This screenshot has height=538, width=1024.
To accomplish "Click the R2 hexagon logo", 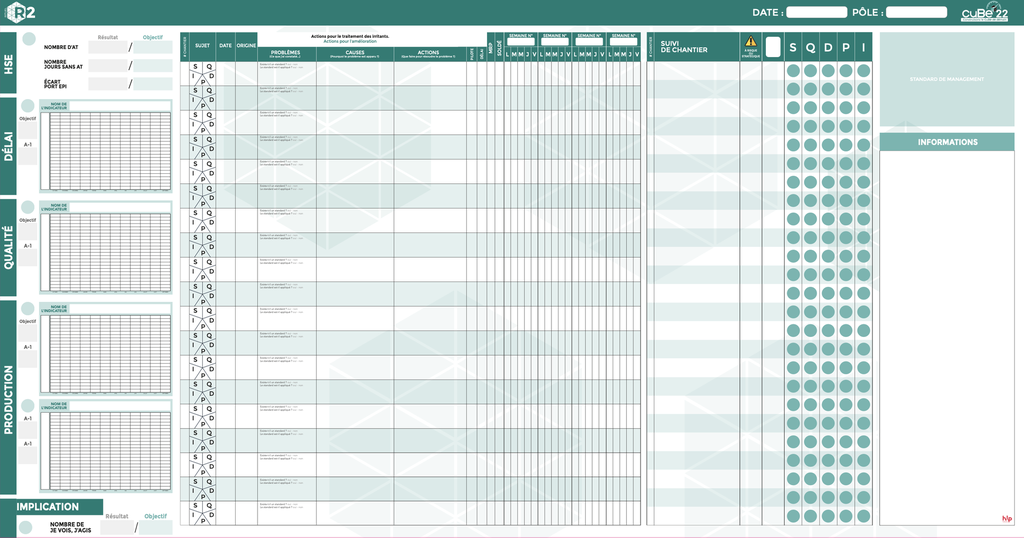I will pos(22,12).
